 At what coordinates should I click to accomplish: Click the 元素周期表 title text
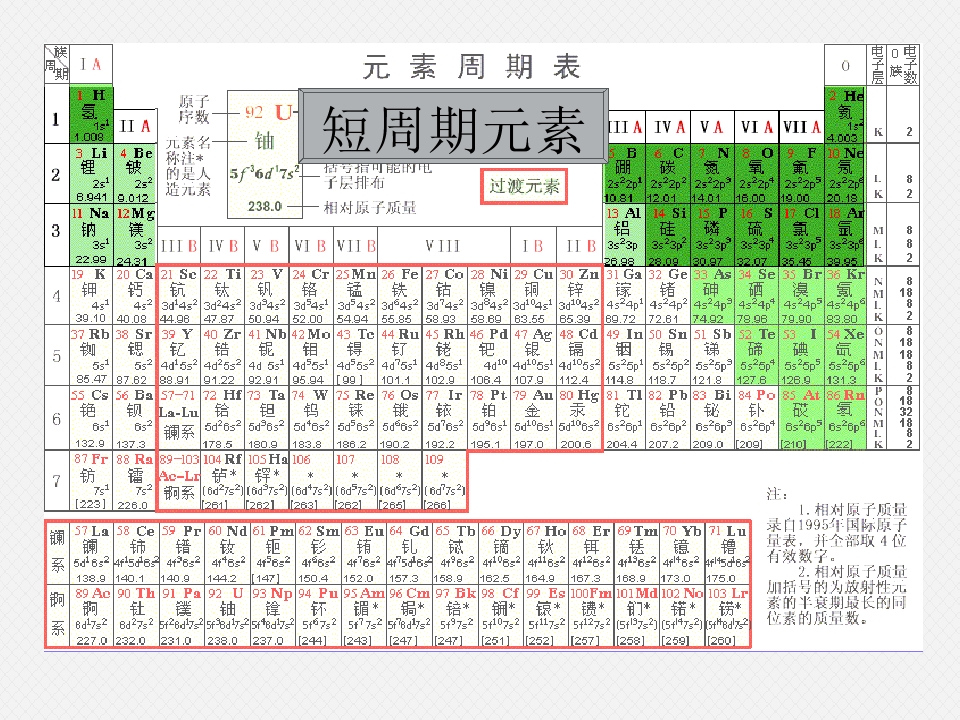pos(471,66)
